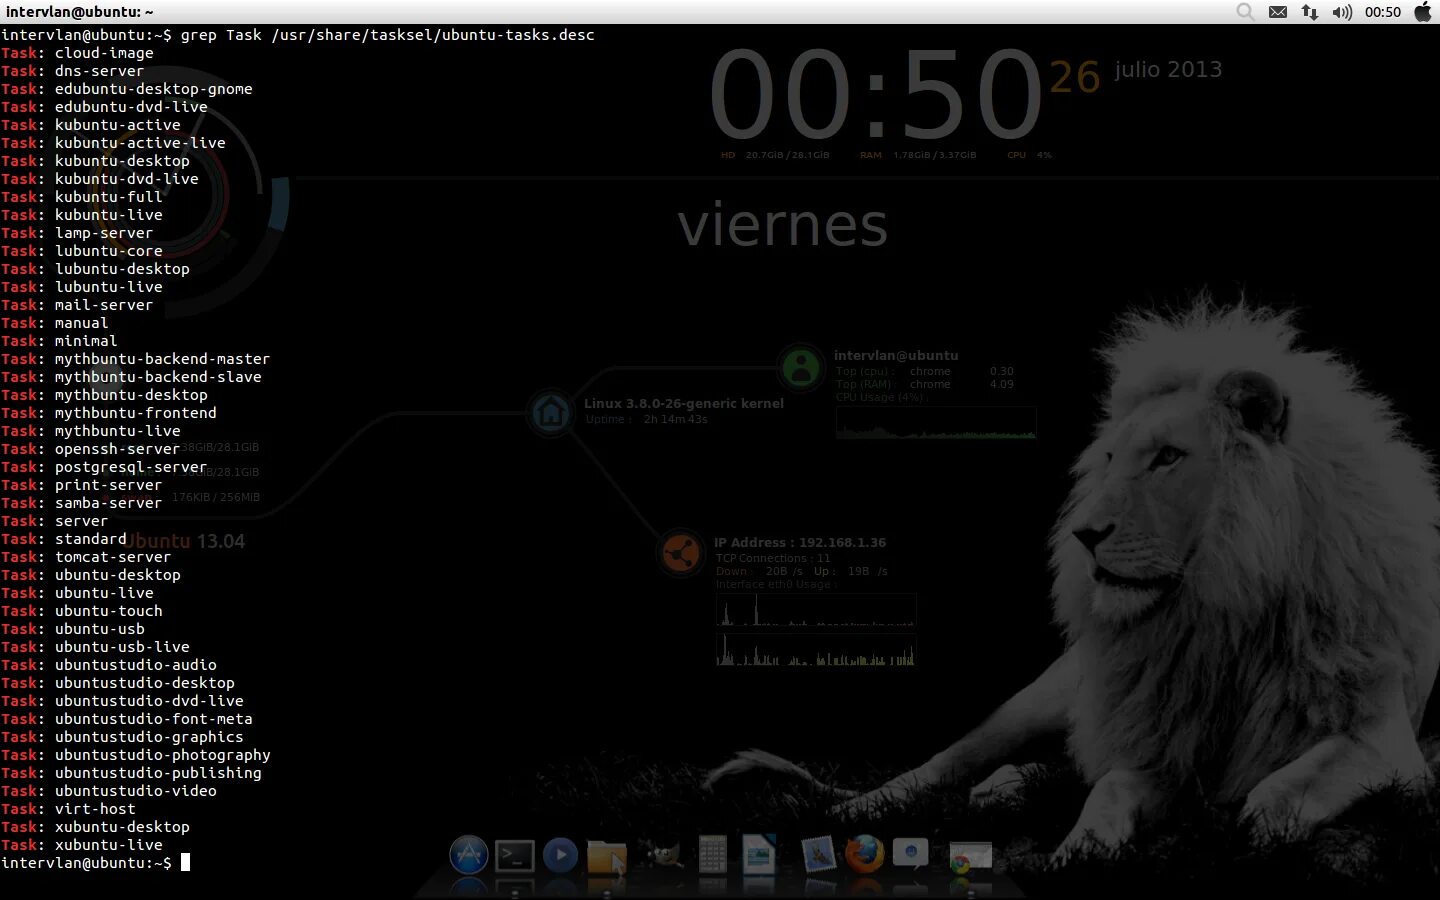Click the 'ubuntustudio-photography' task line
The image size is (1440, 900).
pyautogui.click(x=135, y=755)
